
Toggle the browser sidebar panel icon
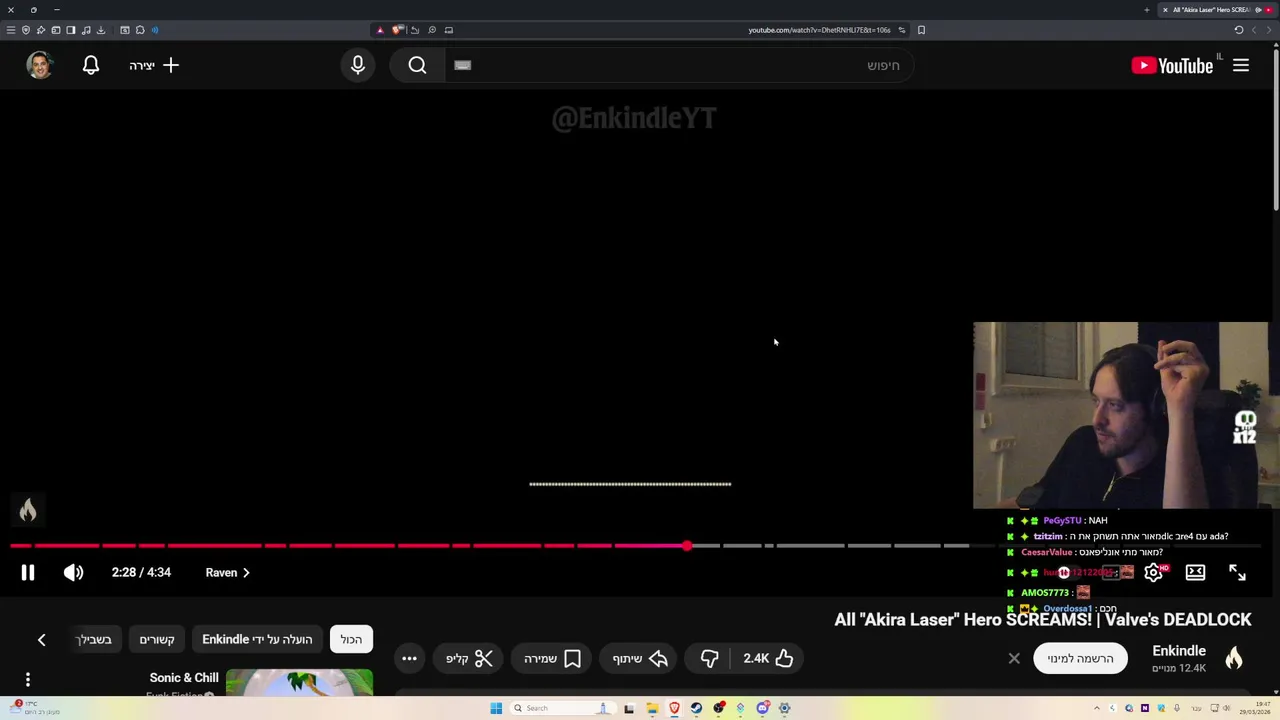71,30
